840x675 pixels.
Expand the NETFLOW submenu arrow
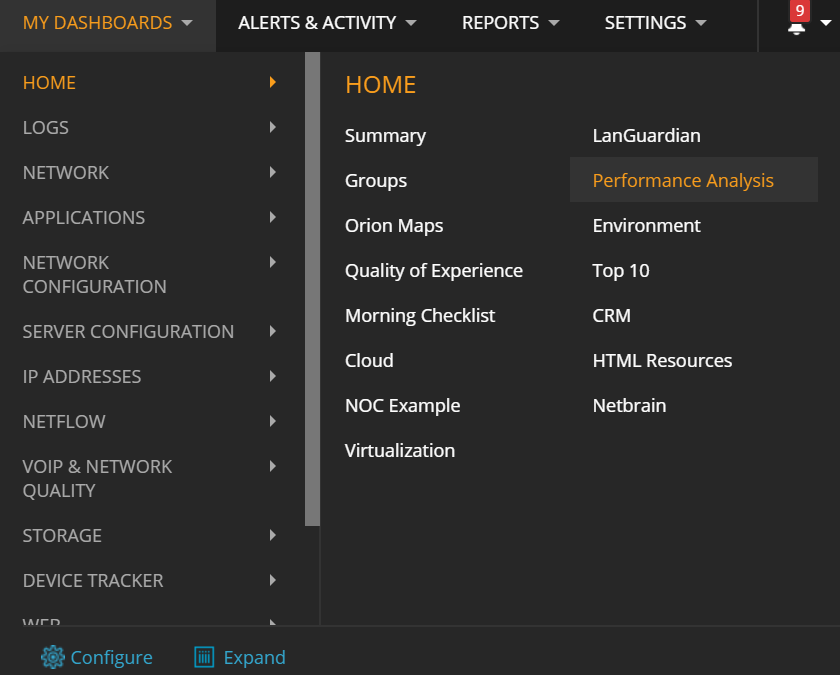coord(273,421)
